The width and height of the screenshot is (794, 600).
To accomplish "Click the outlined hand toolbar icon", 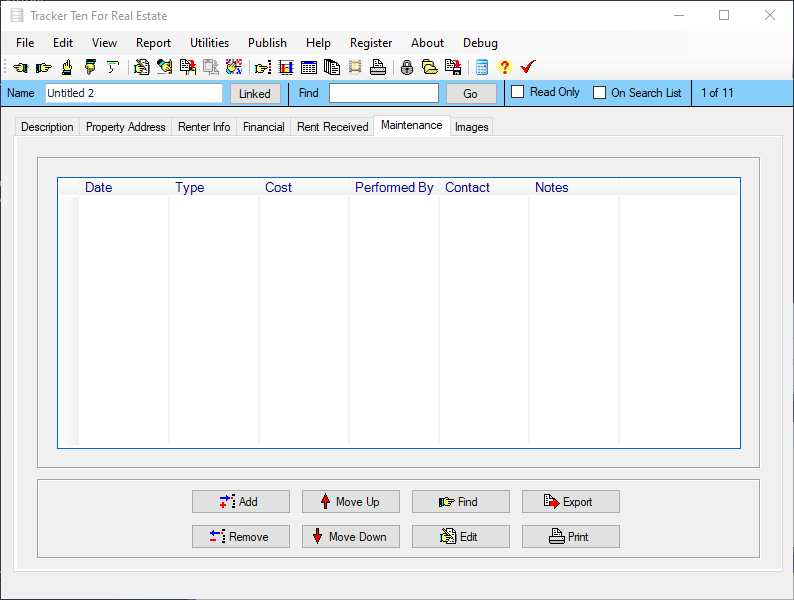I will pyautogui.click(x=113, y=67).
